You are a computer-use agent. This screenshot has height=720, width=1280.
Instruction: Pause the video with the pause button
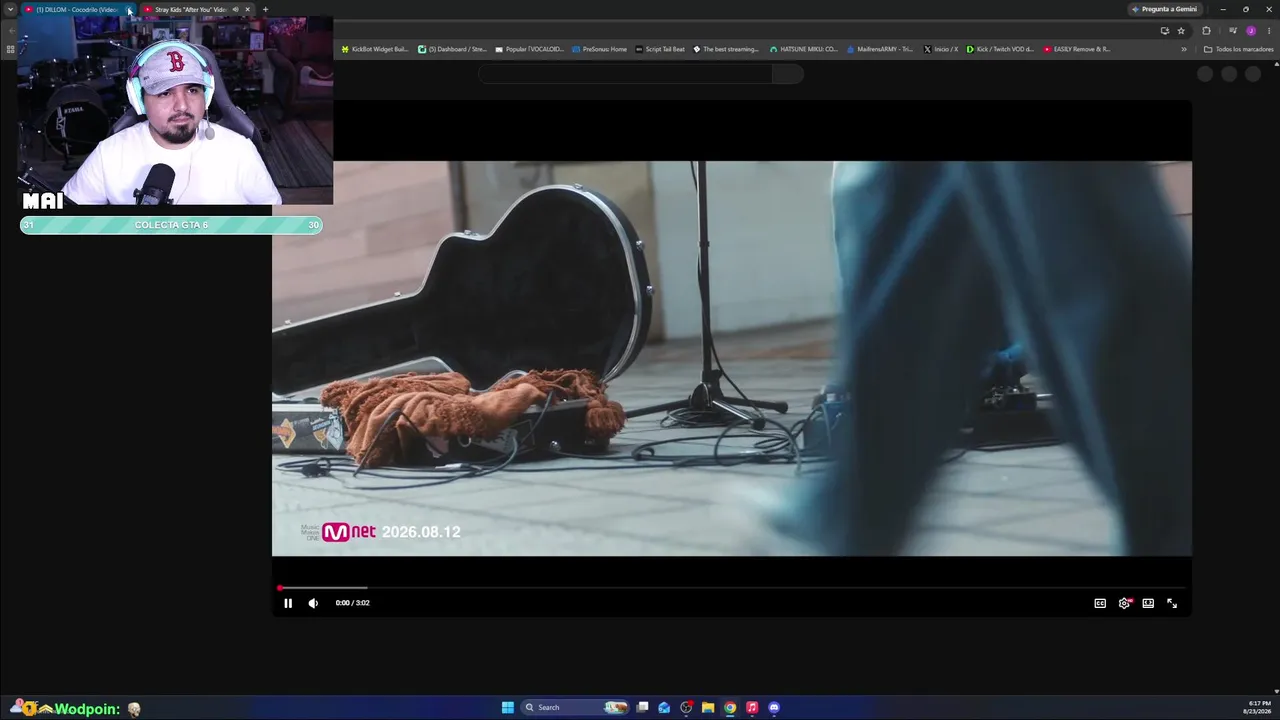pyautogui.click(x=288, y=603)
